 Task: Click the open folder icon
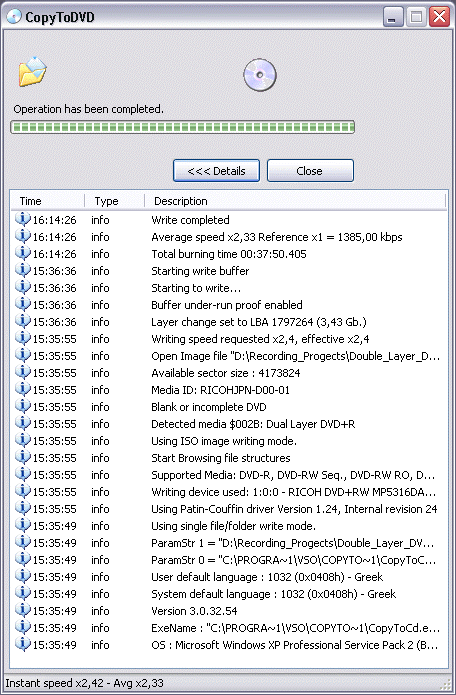click(x=32, y=71)
